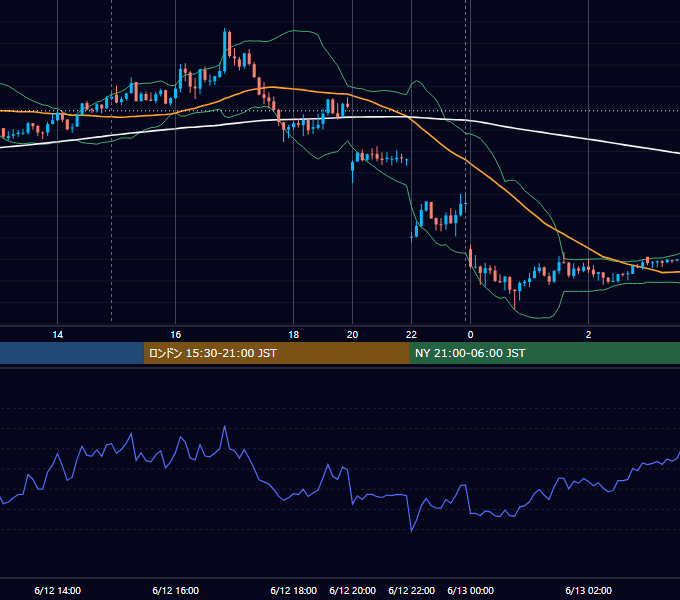Click the dashed crosshair line at 0 o'clock
The height and width of the screenshot is (600, 680).
point(466,160)
